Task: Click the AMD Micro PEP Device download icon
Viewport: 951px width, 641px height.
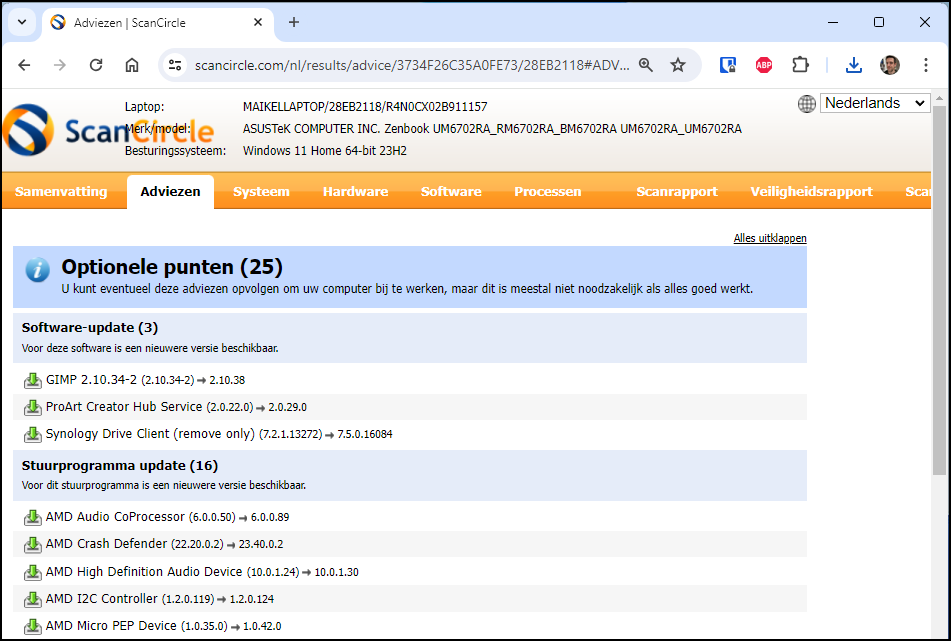Action: click(x=32, y=626)
